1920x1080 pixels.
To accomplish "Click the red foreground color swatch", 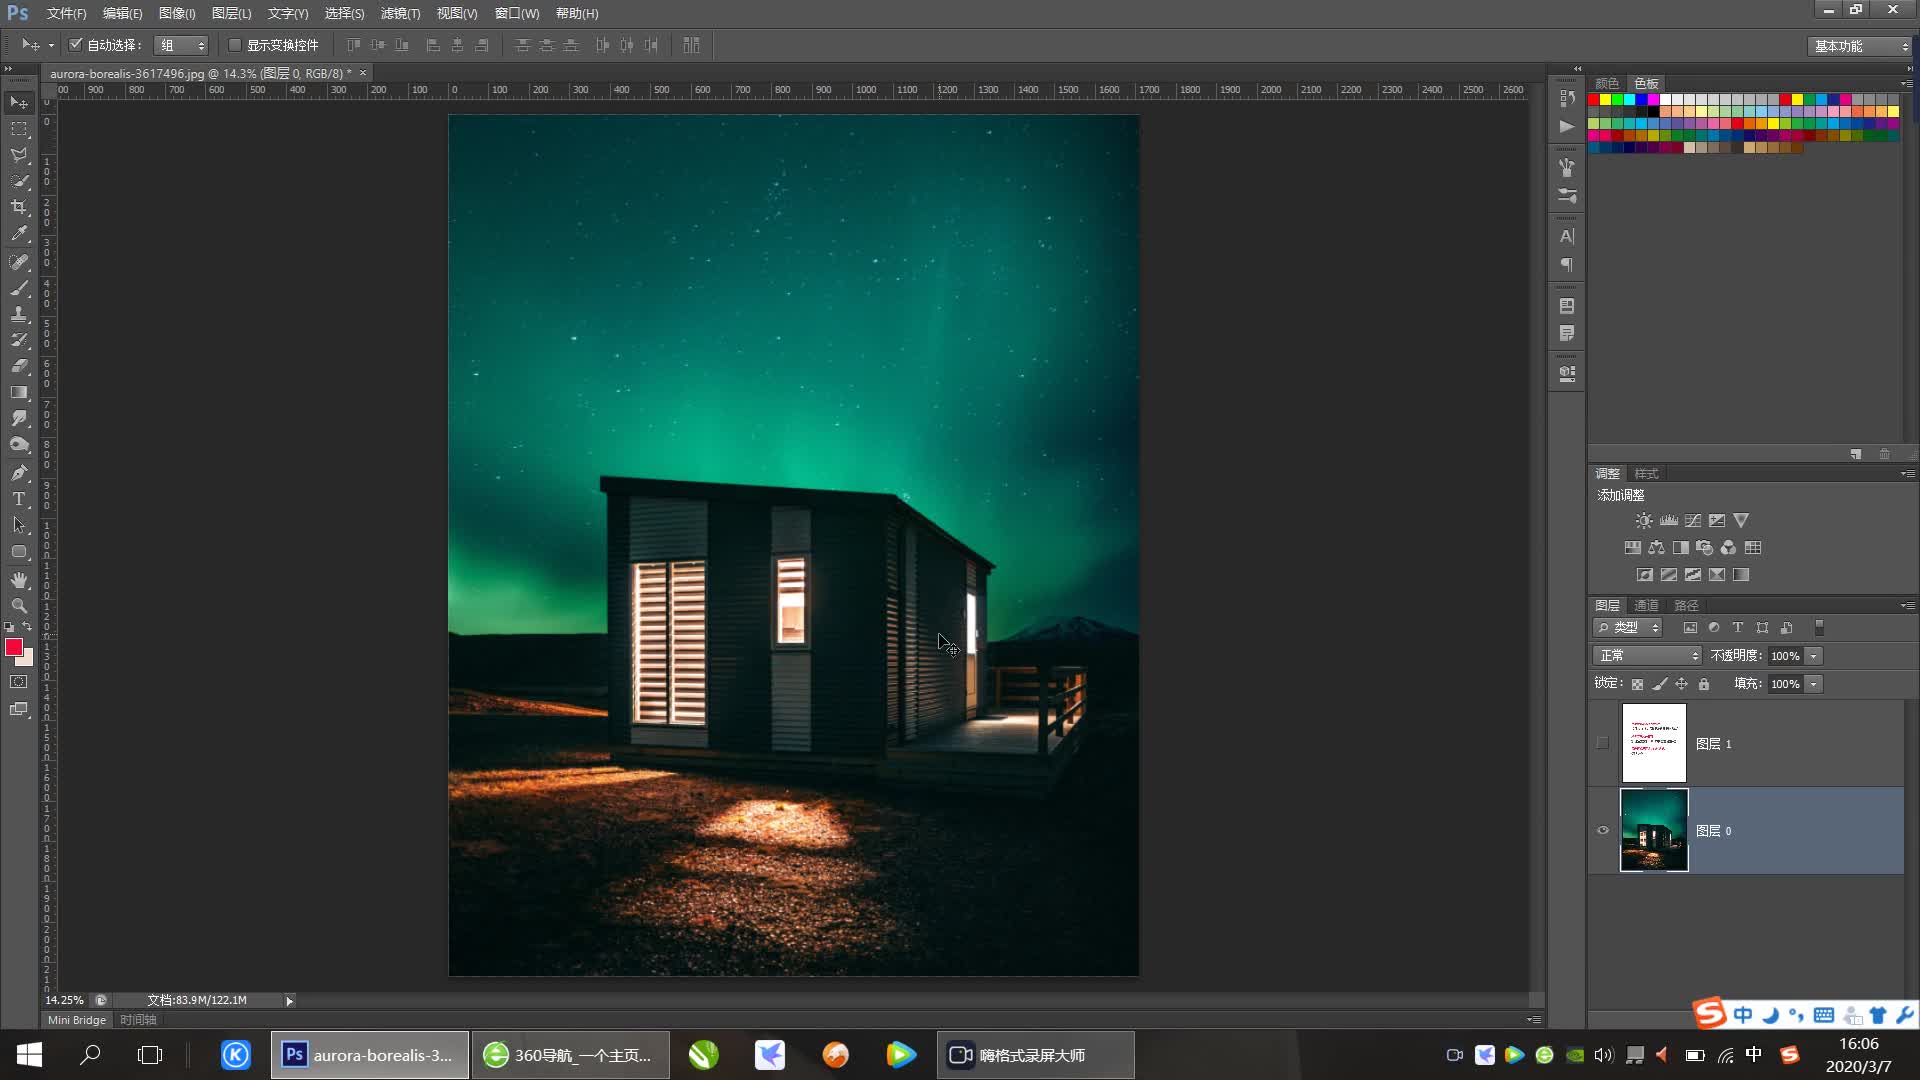I will [x=13, y=647].
